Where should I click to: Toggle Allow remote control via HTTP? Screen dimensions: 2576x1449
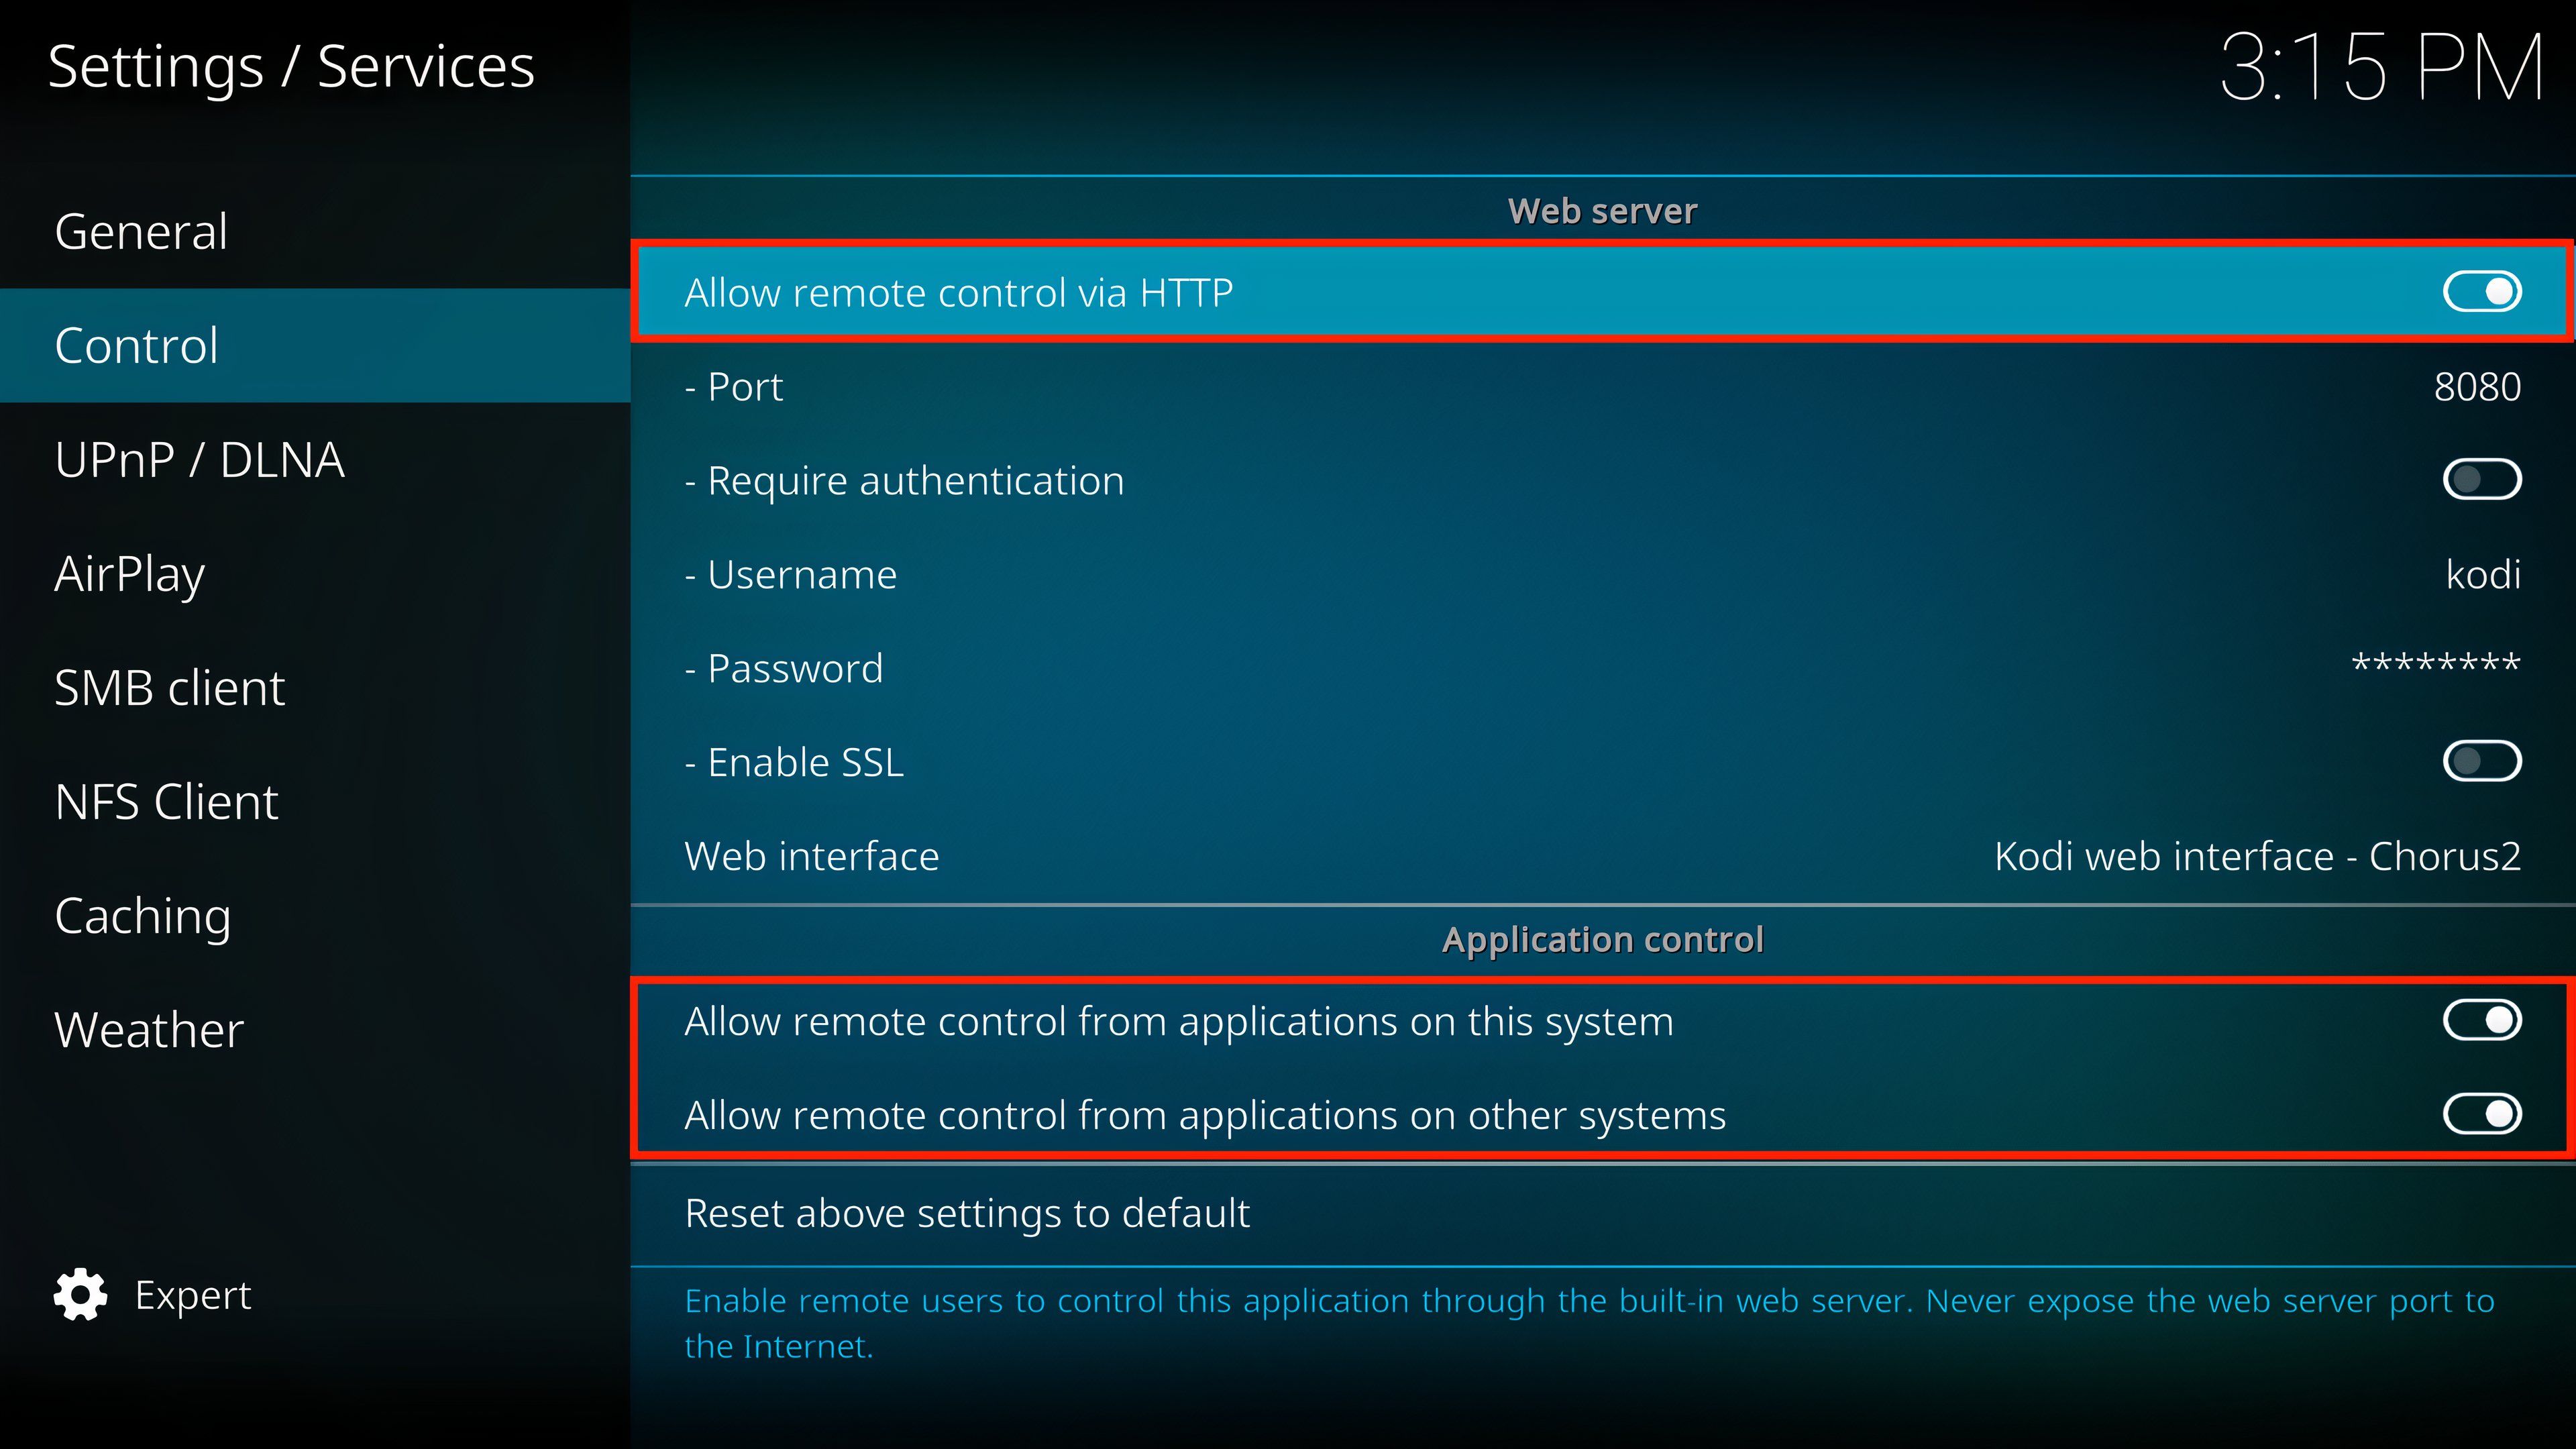point(2484,292)
